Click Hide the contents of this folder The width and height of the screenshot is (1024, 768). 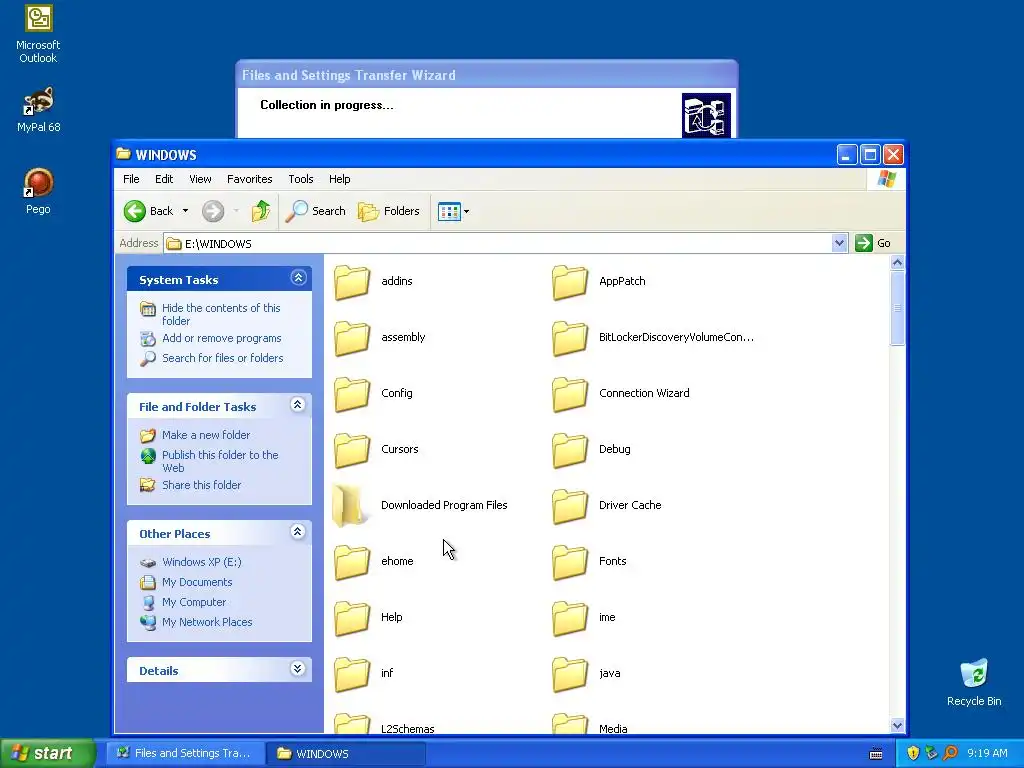pos(221,314)
